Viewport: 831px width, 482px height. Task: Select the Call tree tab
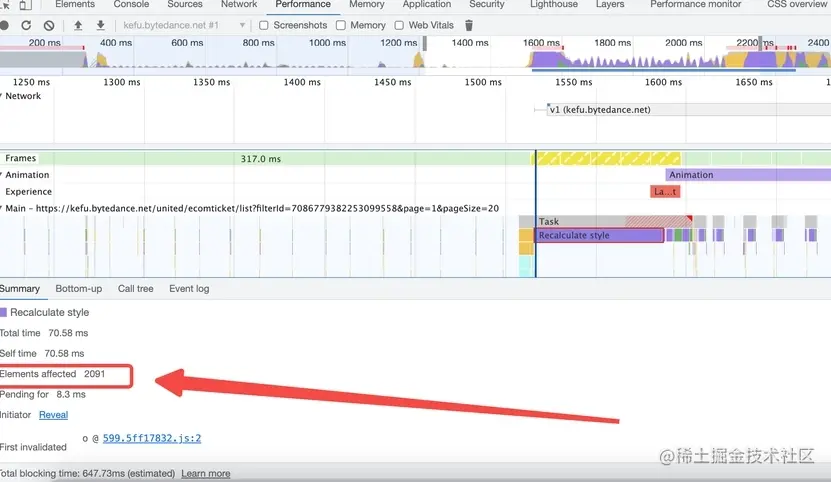[136, 288]
